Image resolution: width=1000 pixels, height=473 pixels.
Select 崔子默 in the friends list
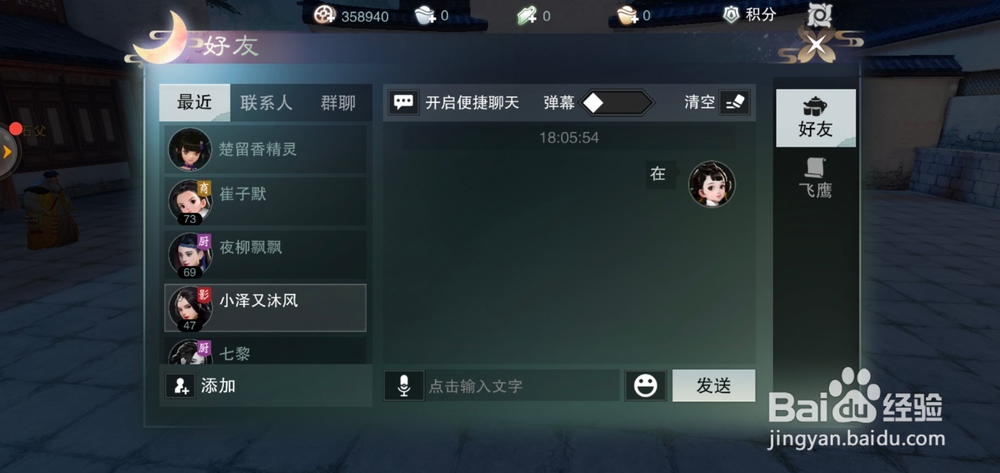tap(265, 201)
